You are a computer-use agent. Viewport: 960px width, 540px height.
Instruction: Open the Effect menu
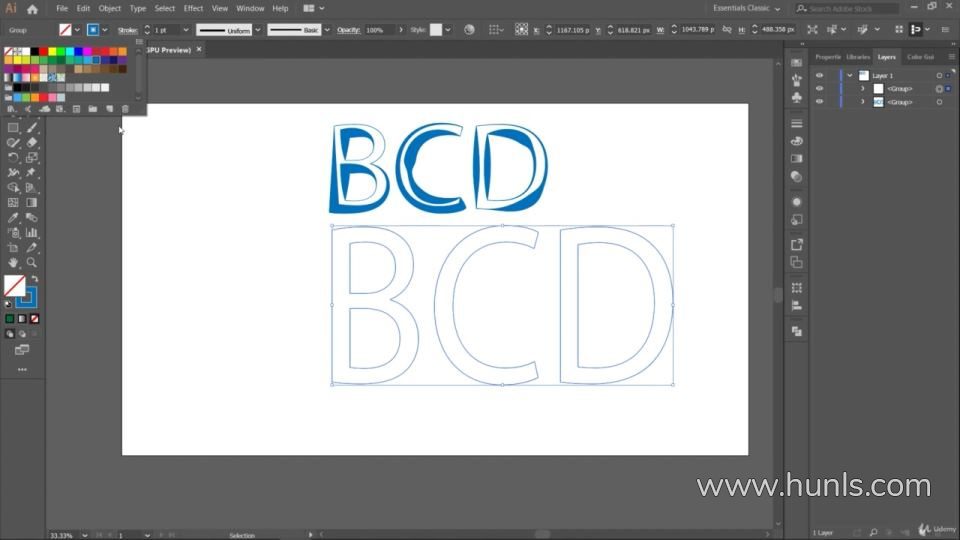pyautogui.click(x=193, y=9)
